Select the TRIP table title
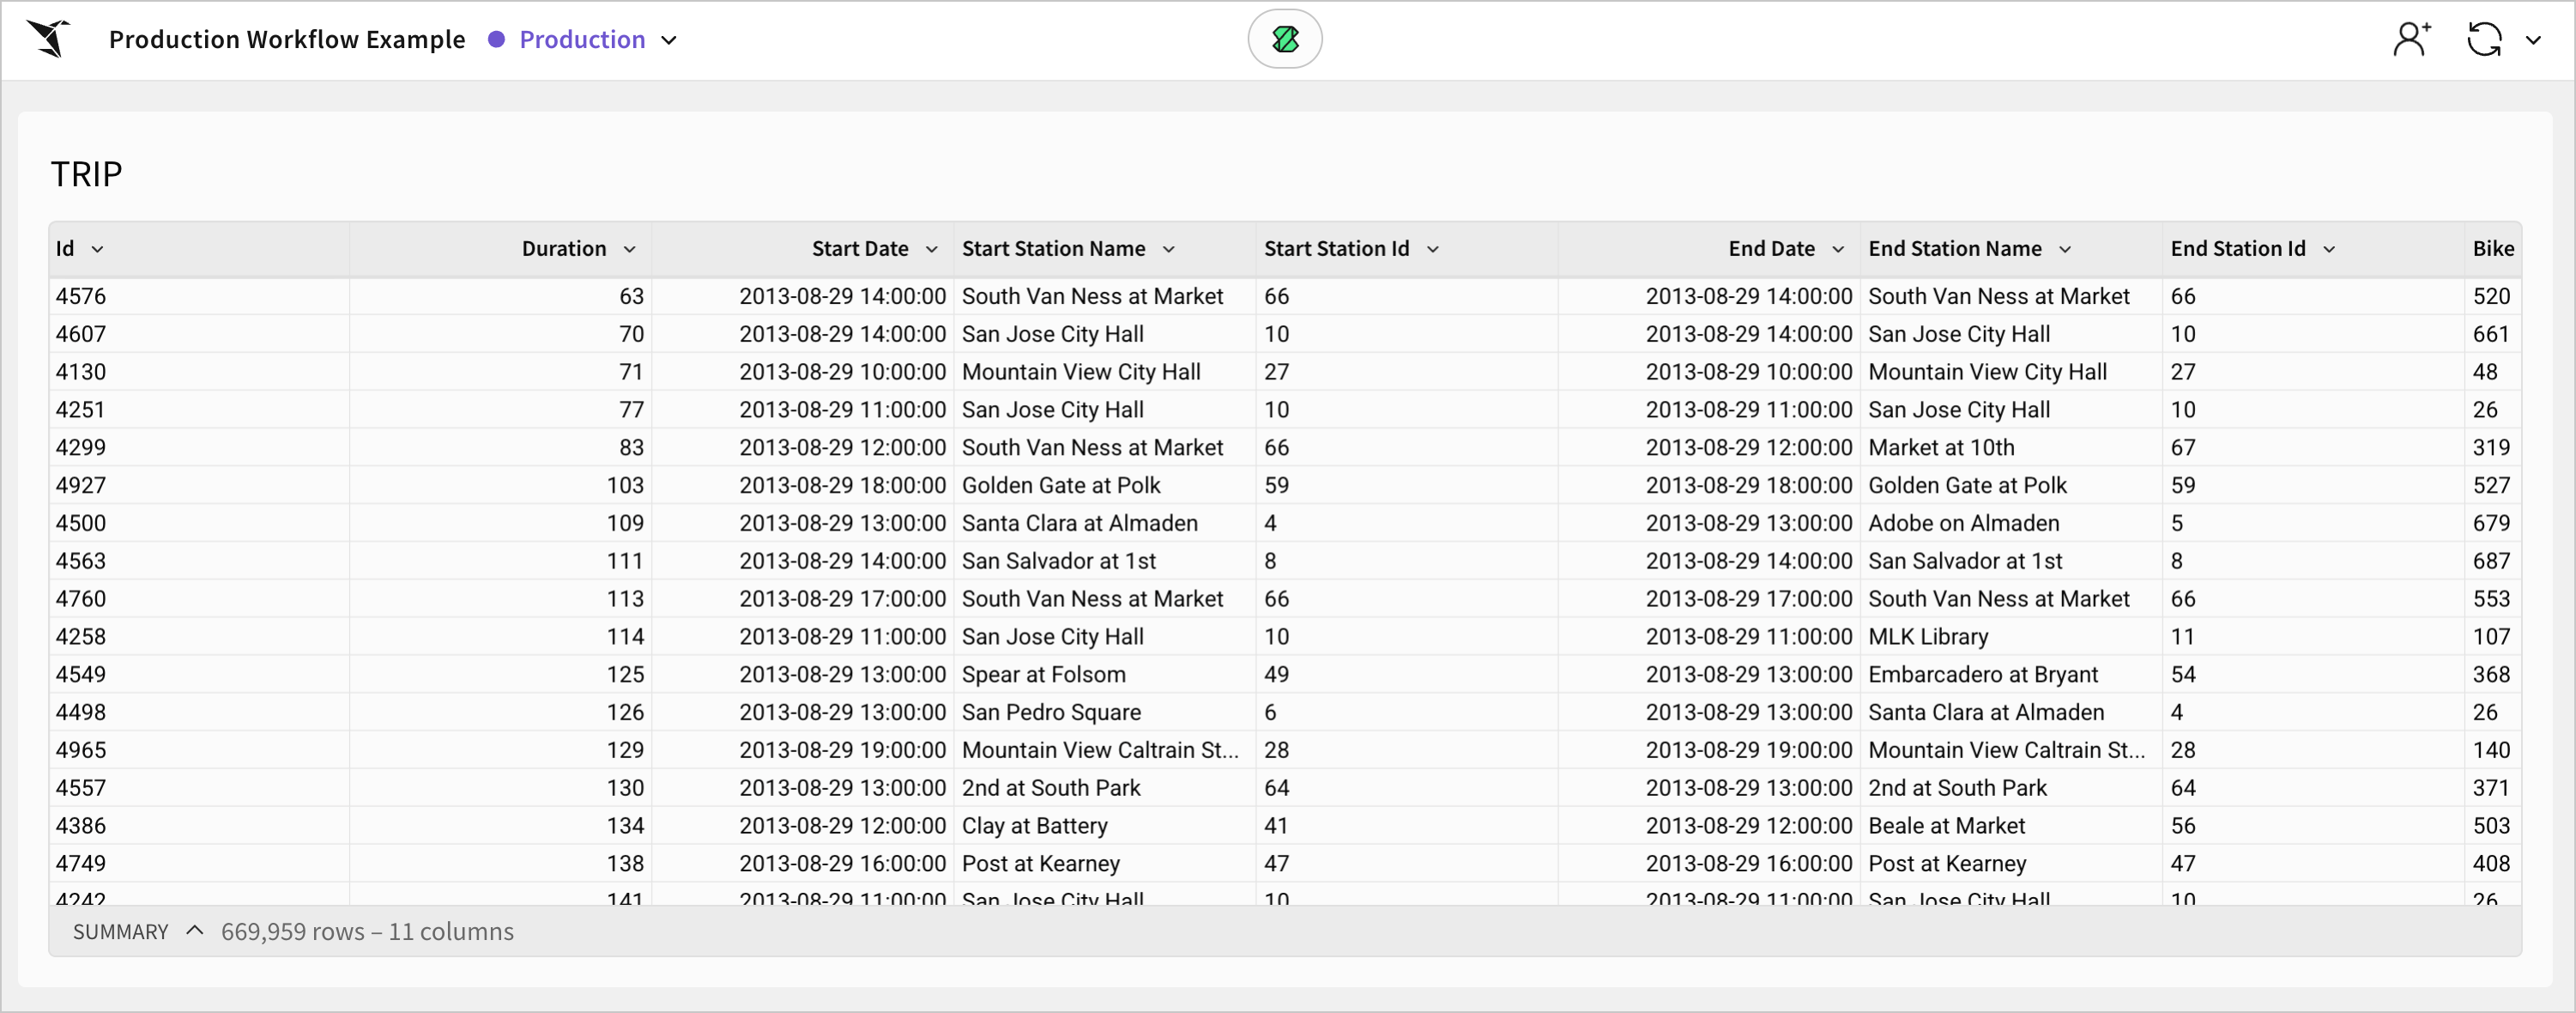This screenshot has width=2576, height=1013. pos(87,174)
